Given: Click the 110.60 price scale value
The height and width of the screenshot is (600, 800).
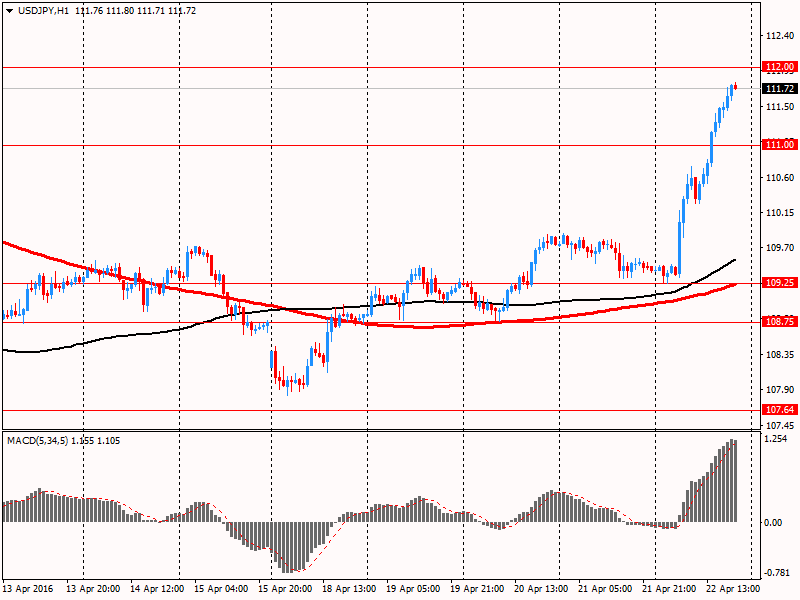Looking at the screenshot, I should (780, 178).
